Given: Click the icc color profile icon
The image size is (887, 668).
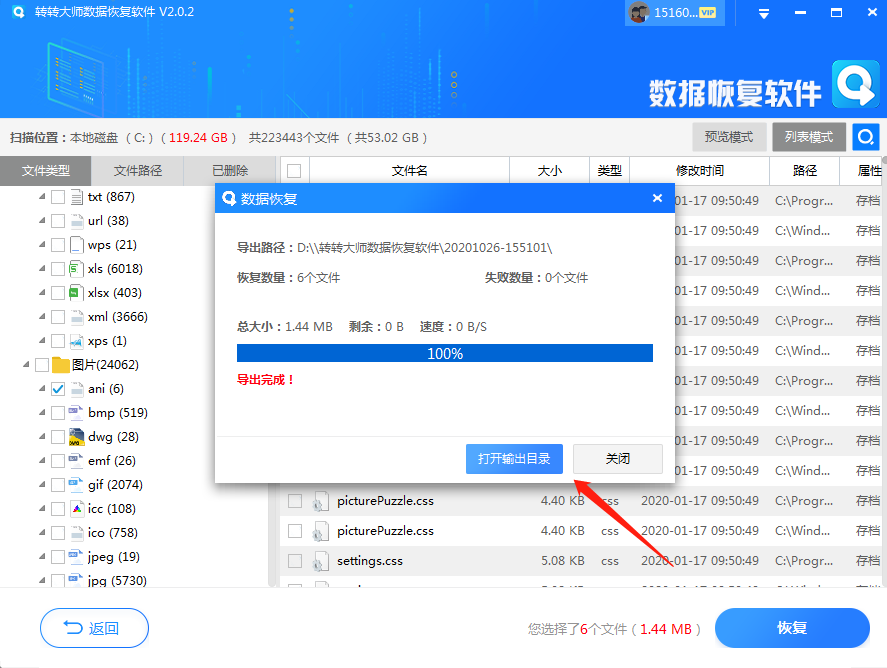Looking at the screenshot, I should (x=76, y=509).
